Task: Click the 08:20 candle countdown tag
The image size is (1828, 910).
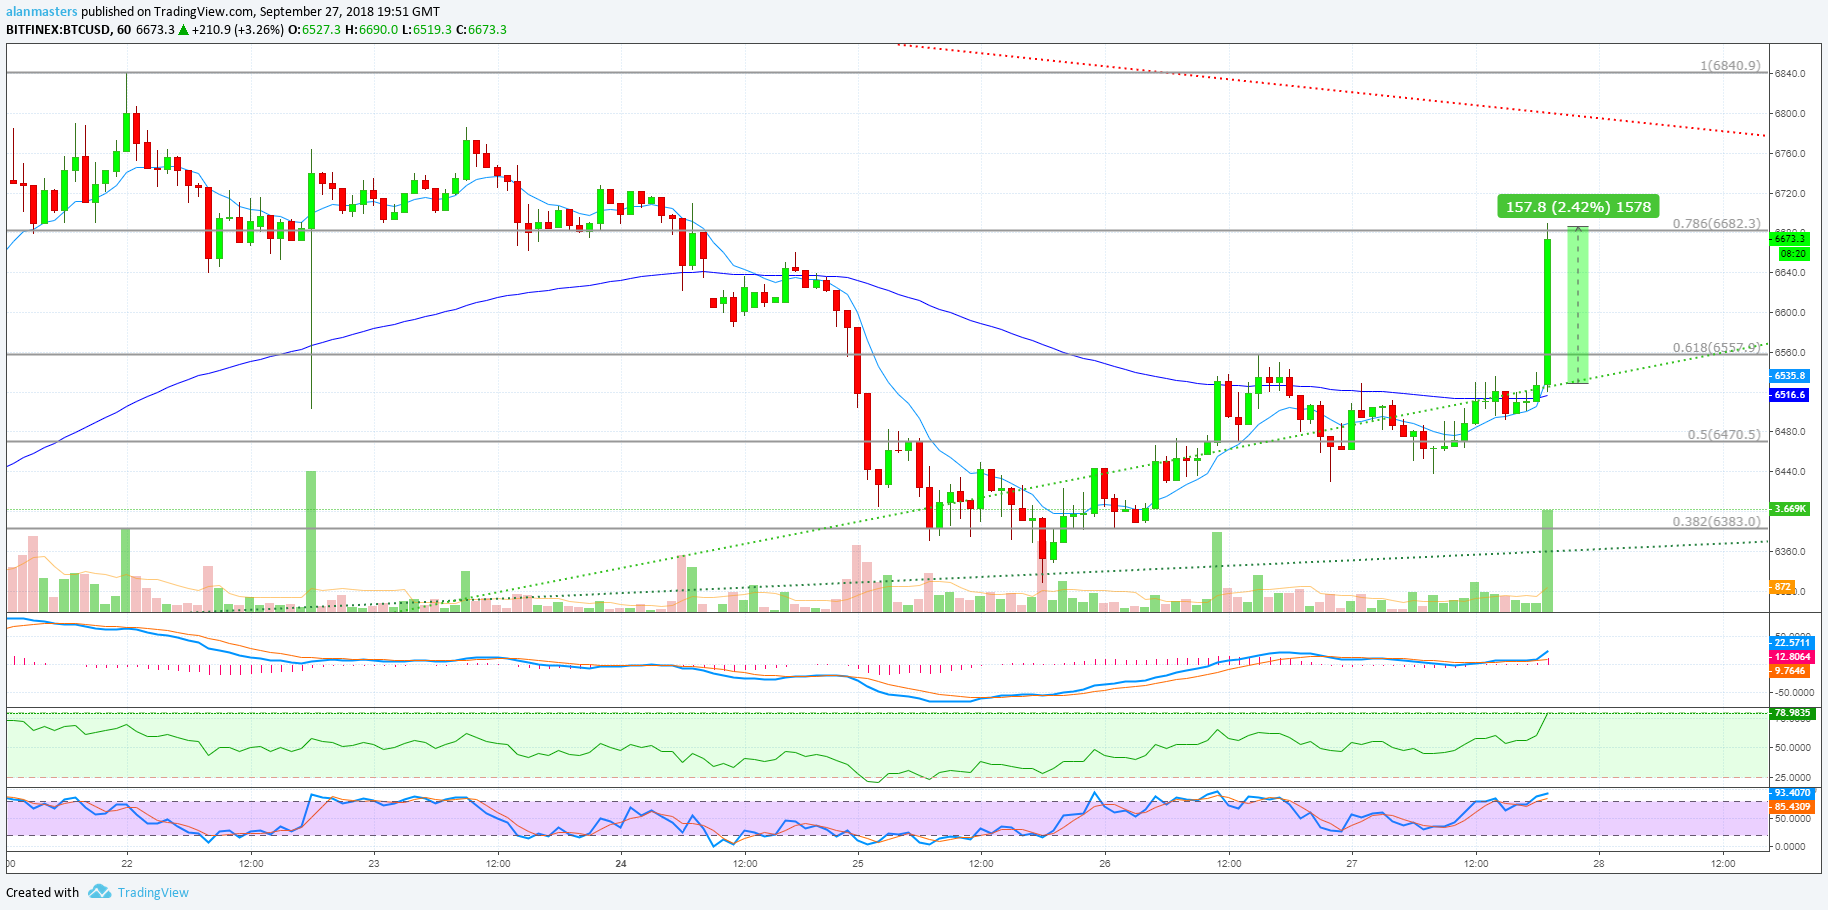Action: tap(1793, 254)
